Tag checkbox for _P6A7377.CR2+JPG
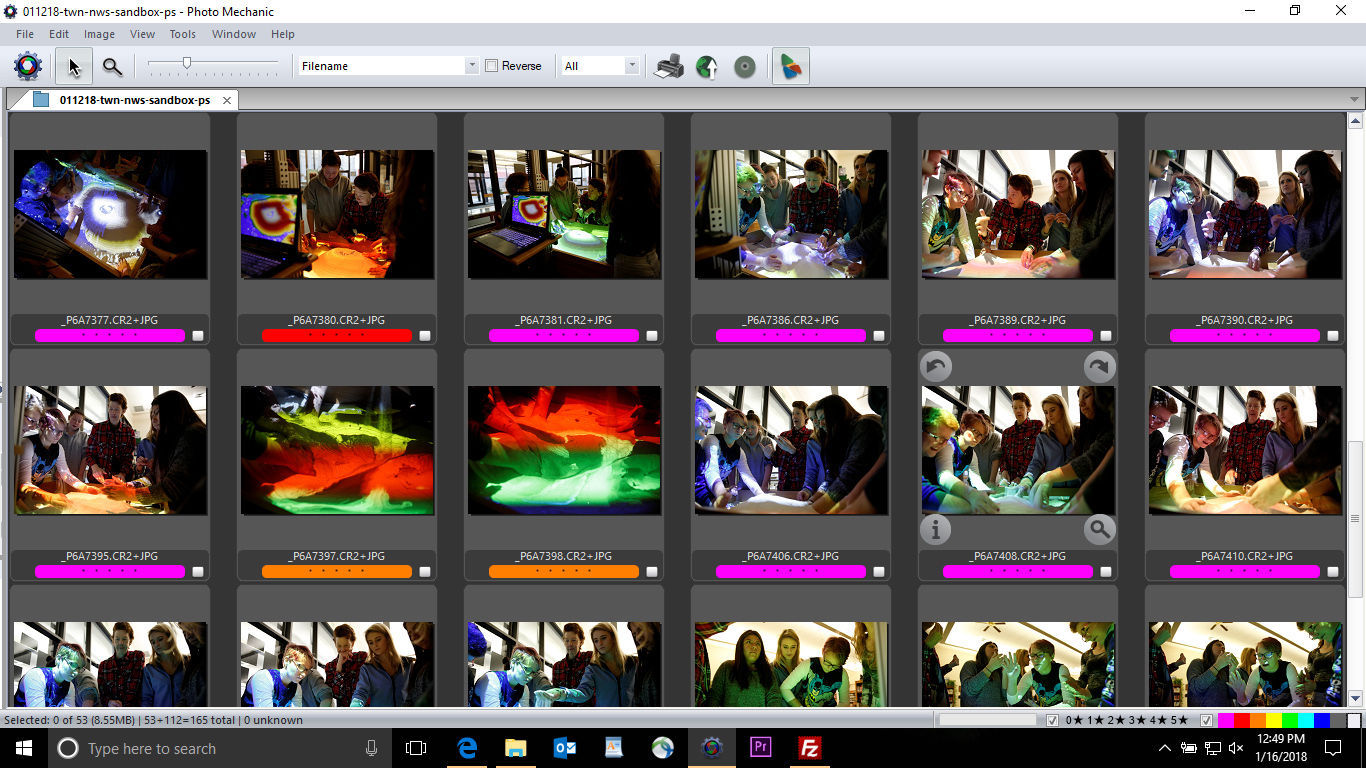Image resolution: width=1366 pixels, height=768 pixels. click(198, 336)
